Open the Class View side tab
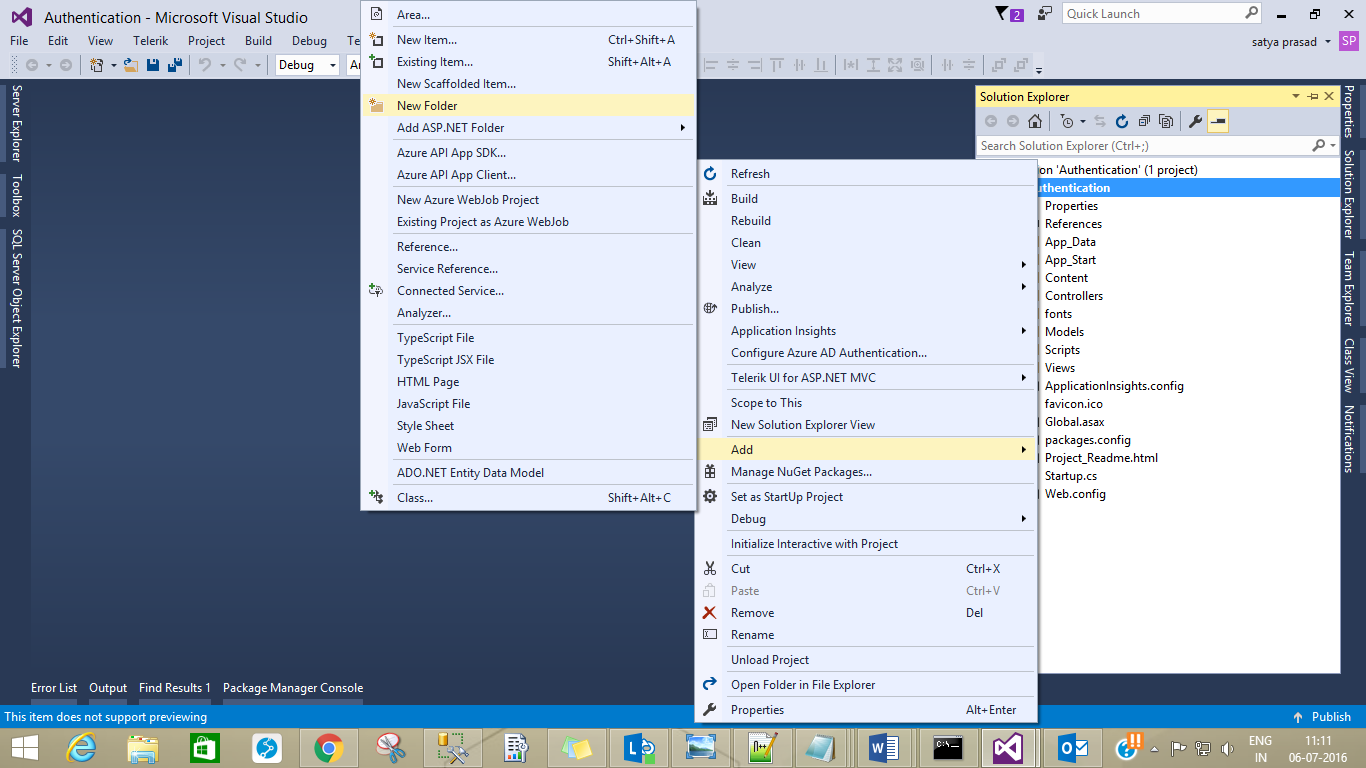 1348,365
